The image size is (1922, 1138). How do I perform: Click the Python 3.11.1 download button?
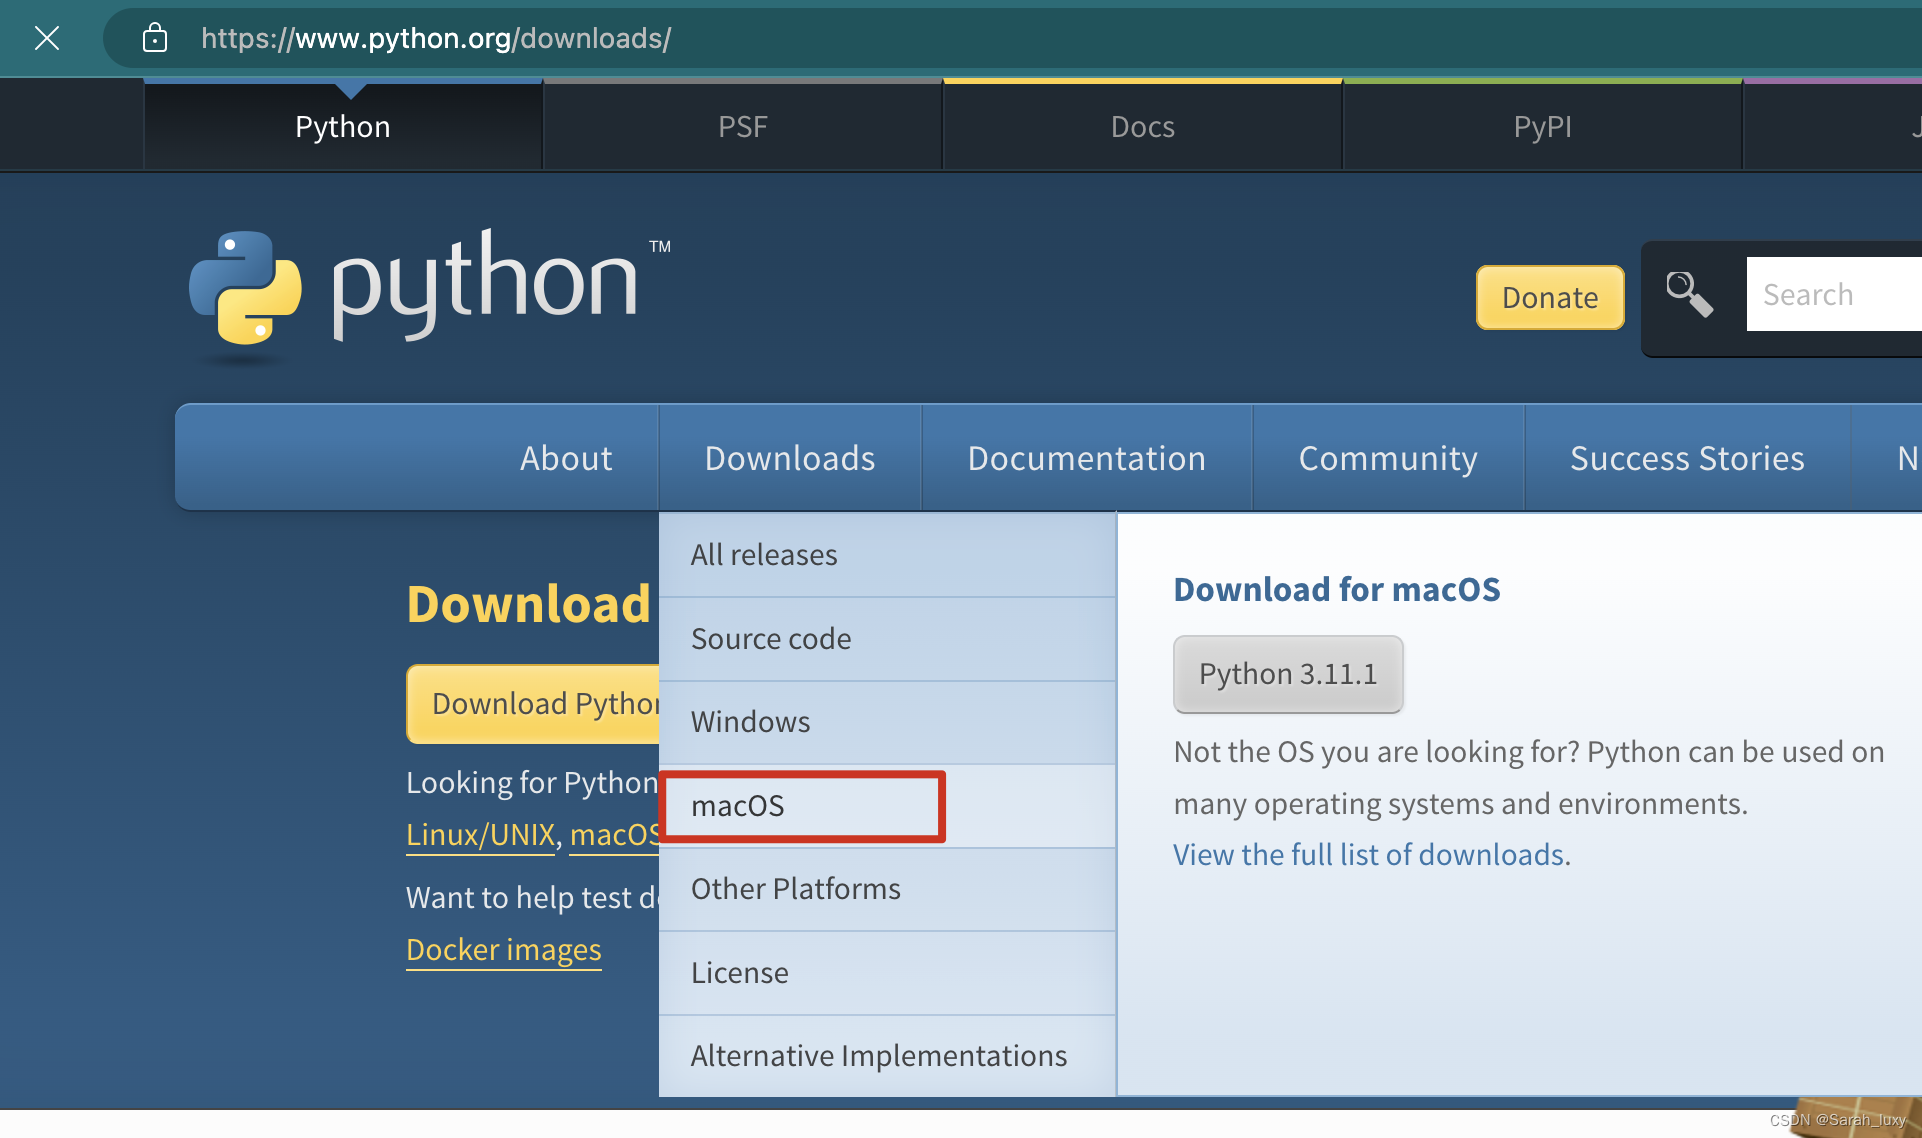[1288, 674]
